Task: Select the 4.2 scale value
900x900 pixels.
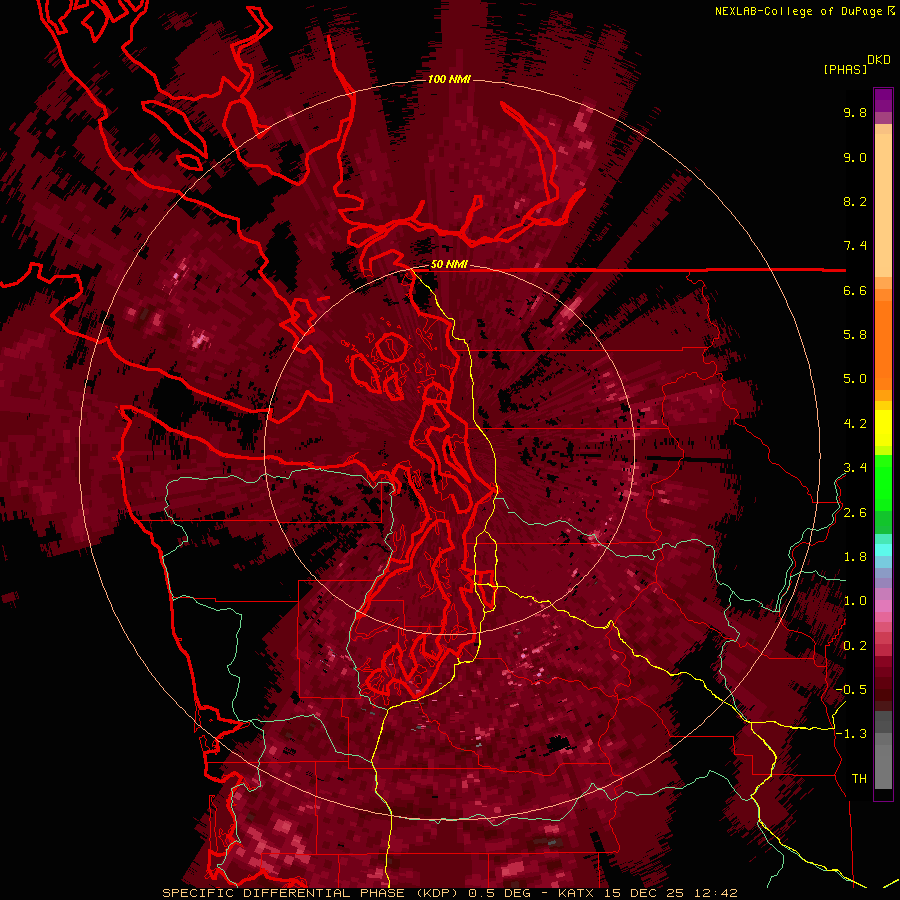Action: click(x=855, y=424)
